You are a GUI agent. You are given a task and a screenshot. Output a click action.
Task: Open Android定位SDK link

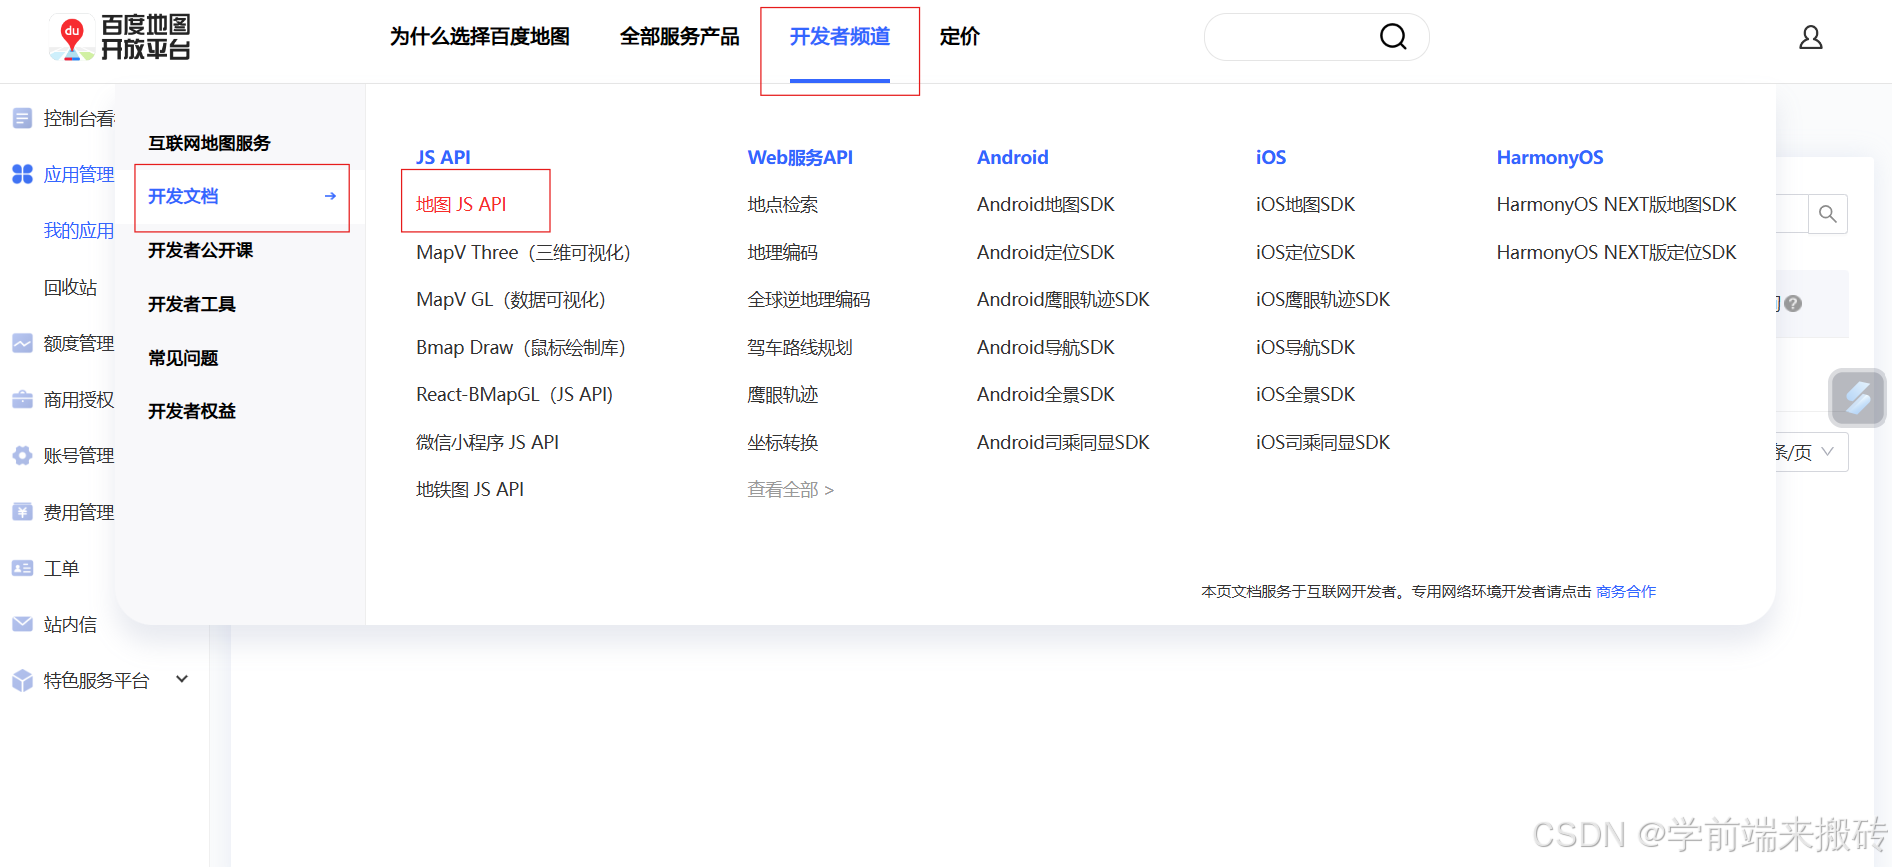(1046, 252)
